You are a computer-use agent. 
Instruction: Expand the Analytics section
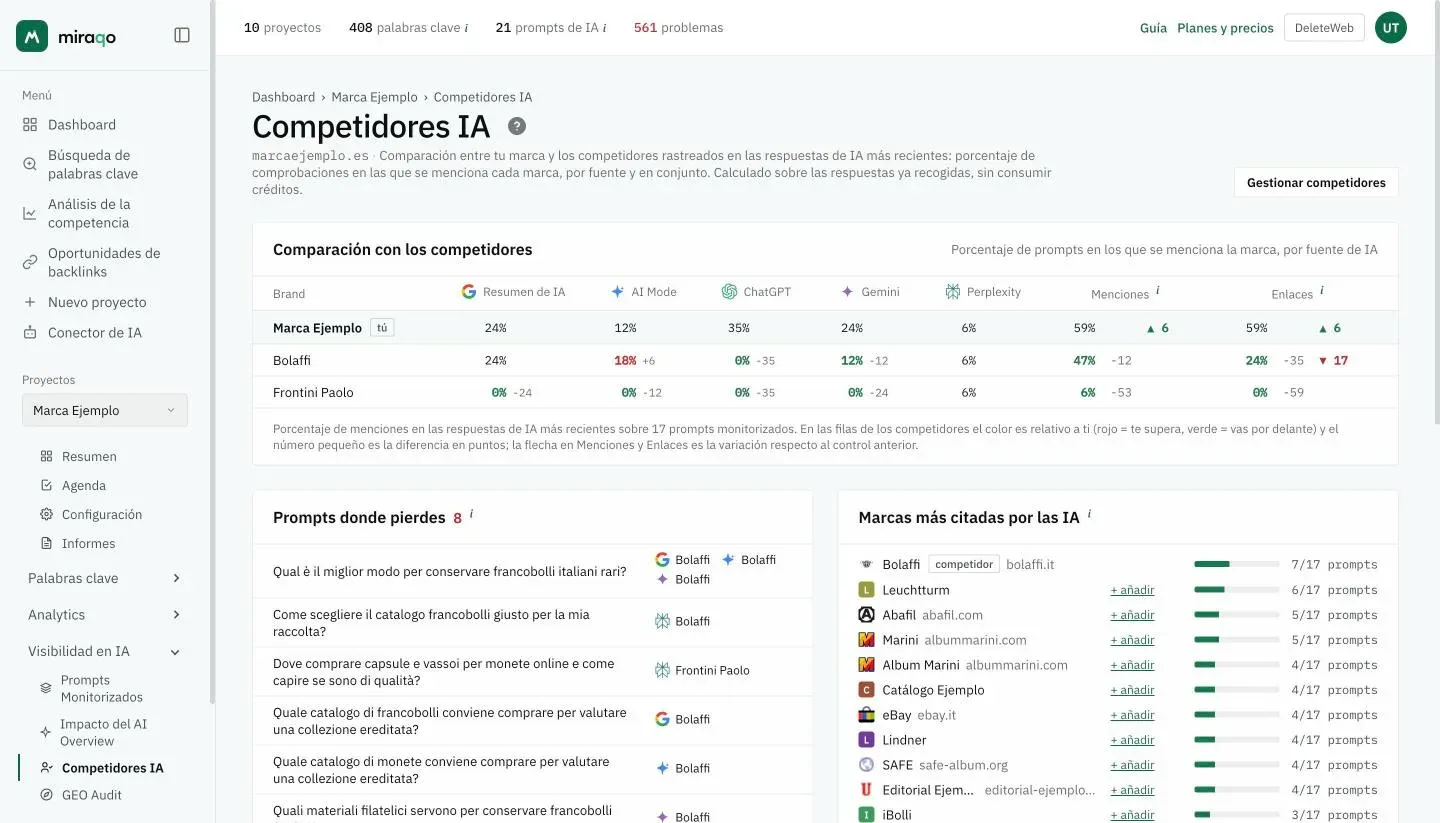click(x=104, y=615)
